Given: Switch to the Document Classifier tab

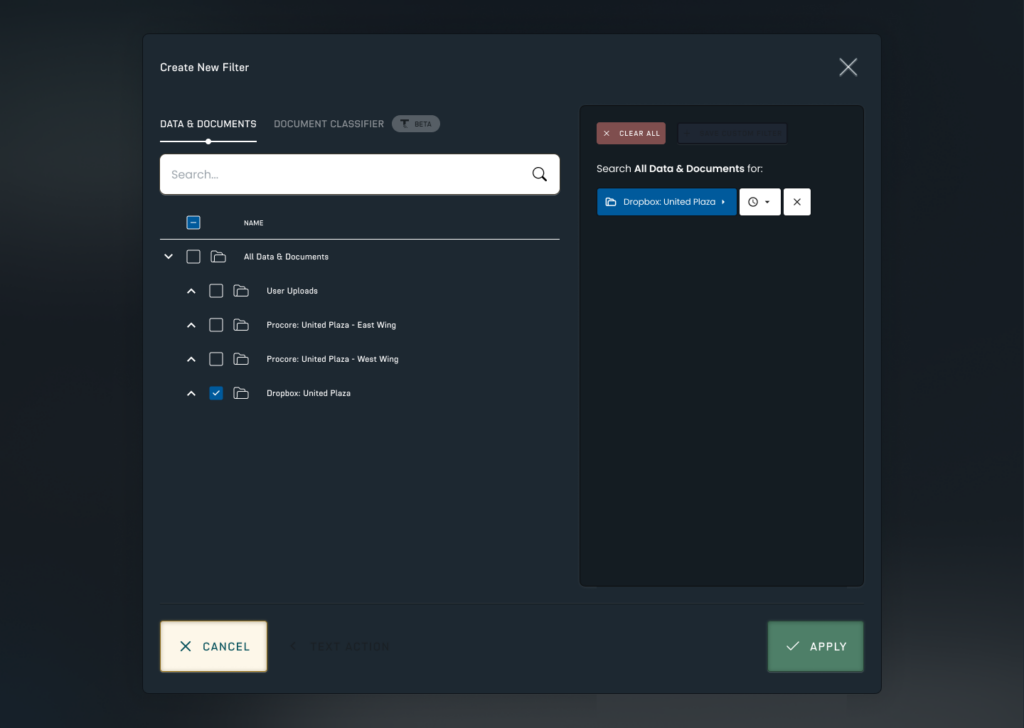Looking at the screenshot, I should 328,124.
